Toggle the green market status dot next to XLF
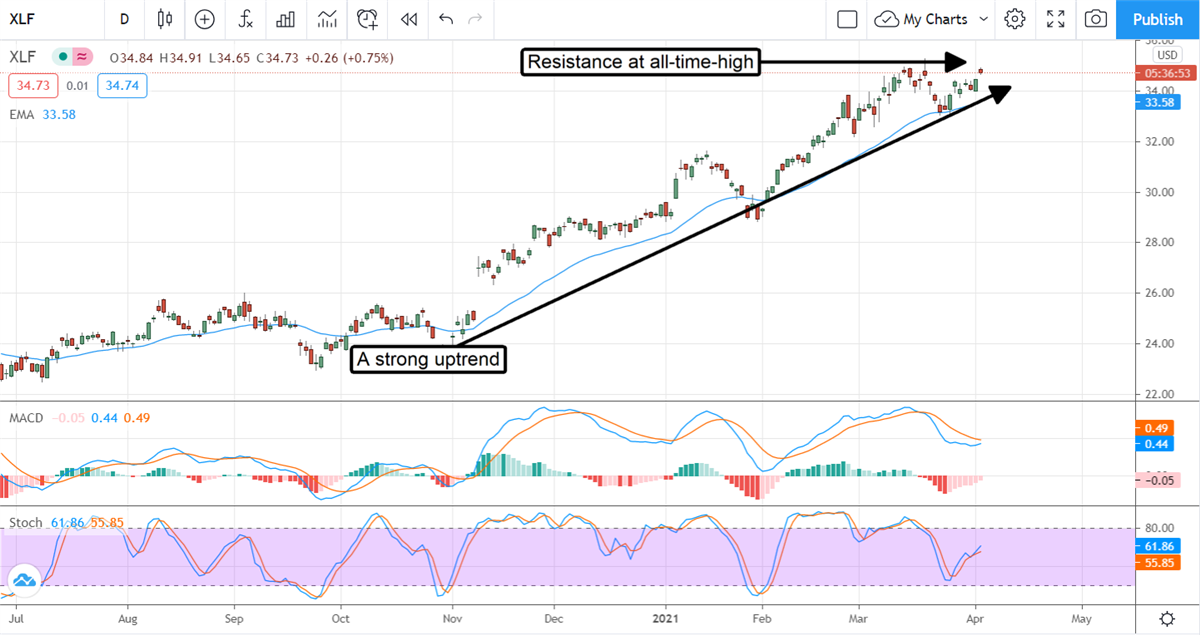 click(x=63, y=56)
